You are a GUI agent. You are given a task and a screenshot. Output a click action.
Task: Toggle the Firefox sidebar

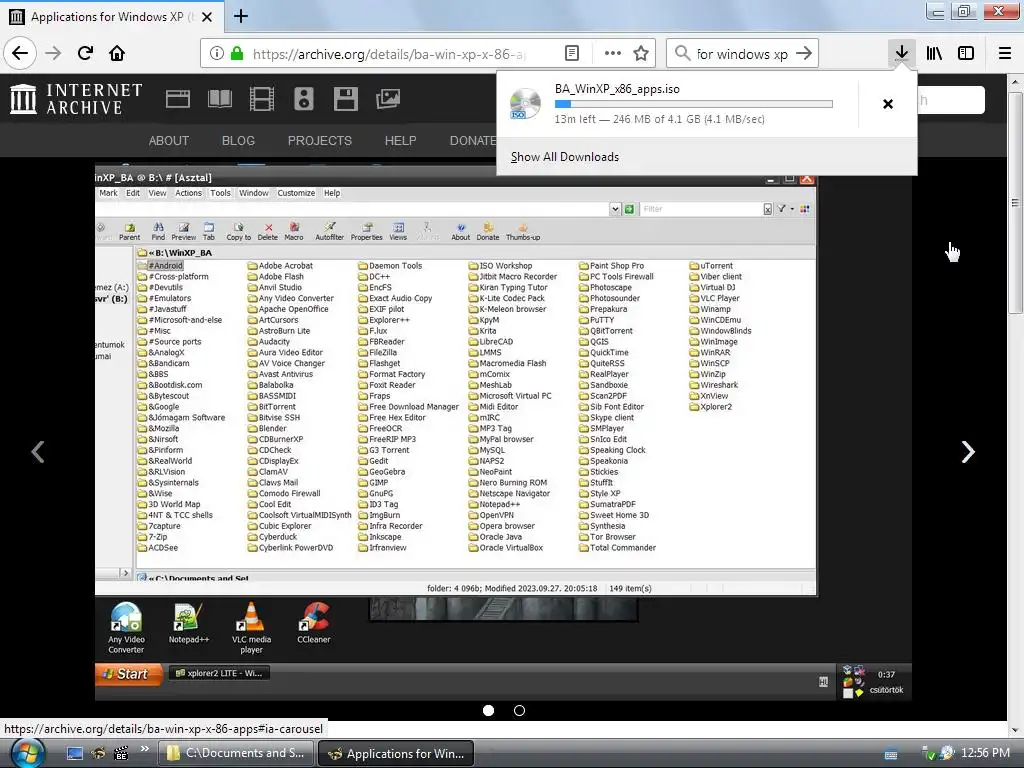coord(966,54)
